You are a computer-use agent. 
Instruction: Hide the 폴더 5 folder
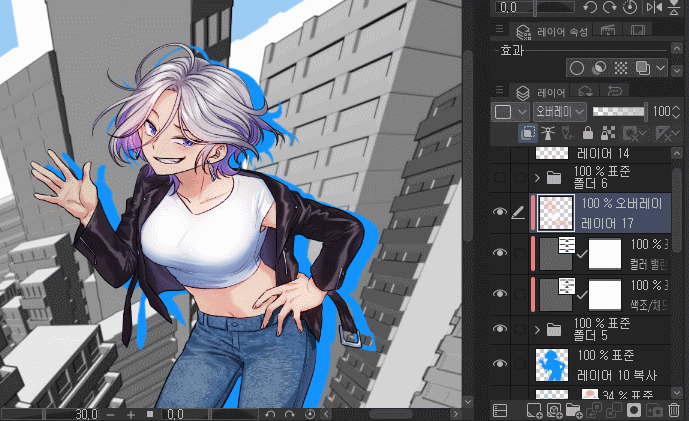coord(500,329)
